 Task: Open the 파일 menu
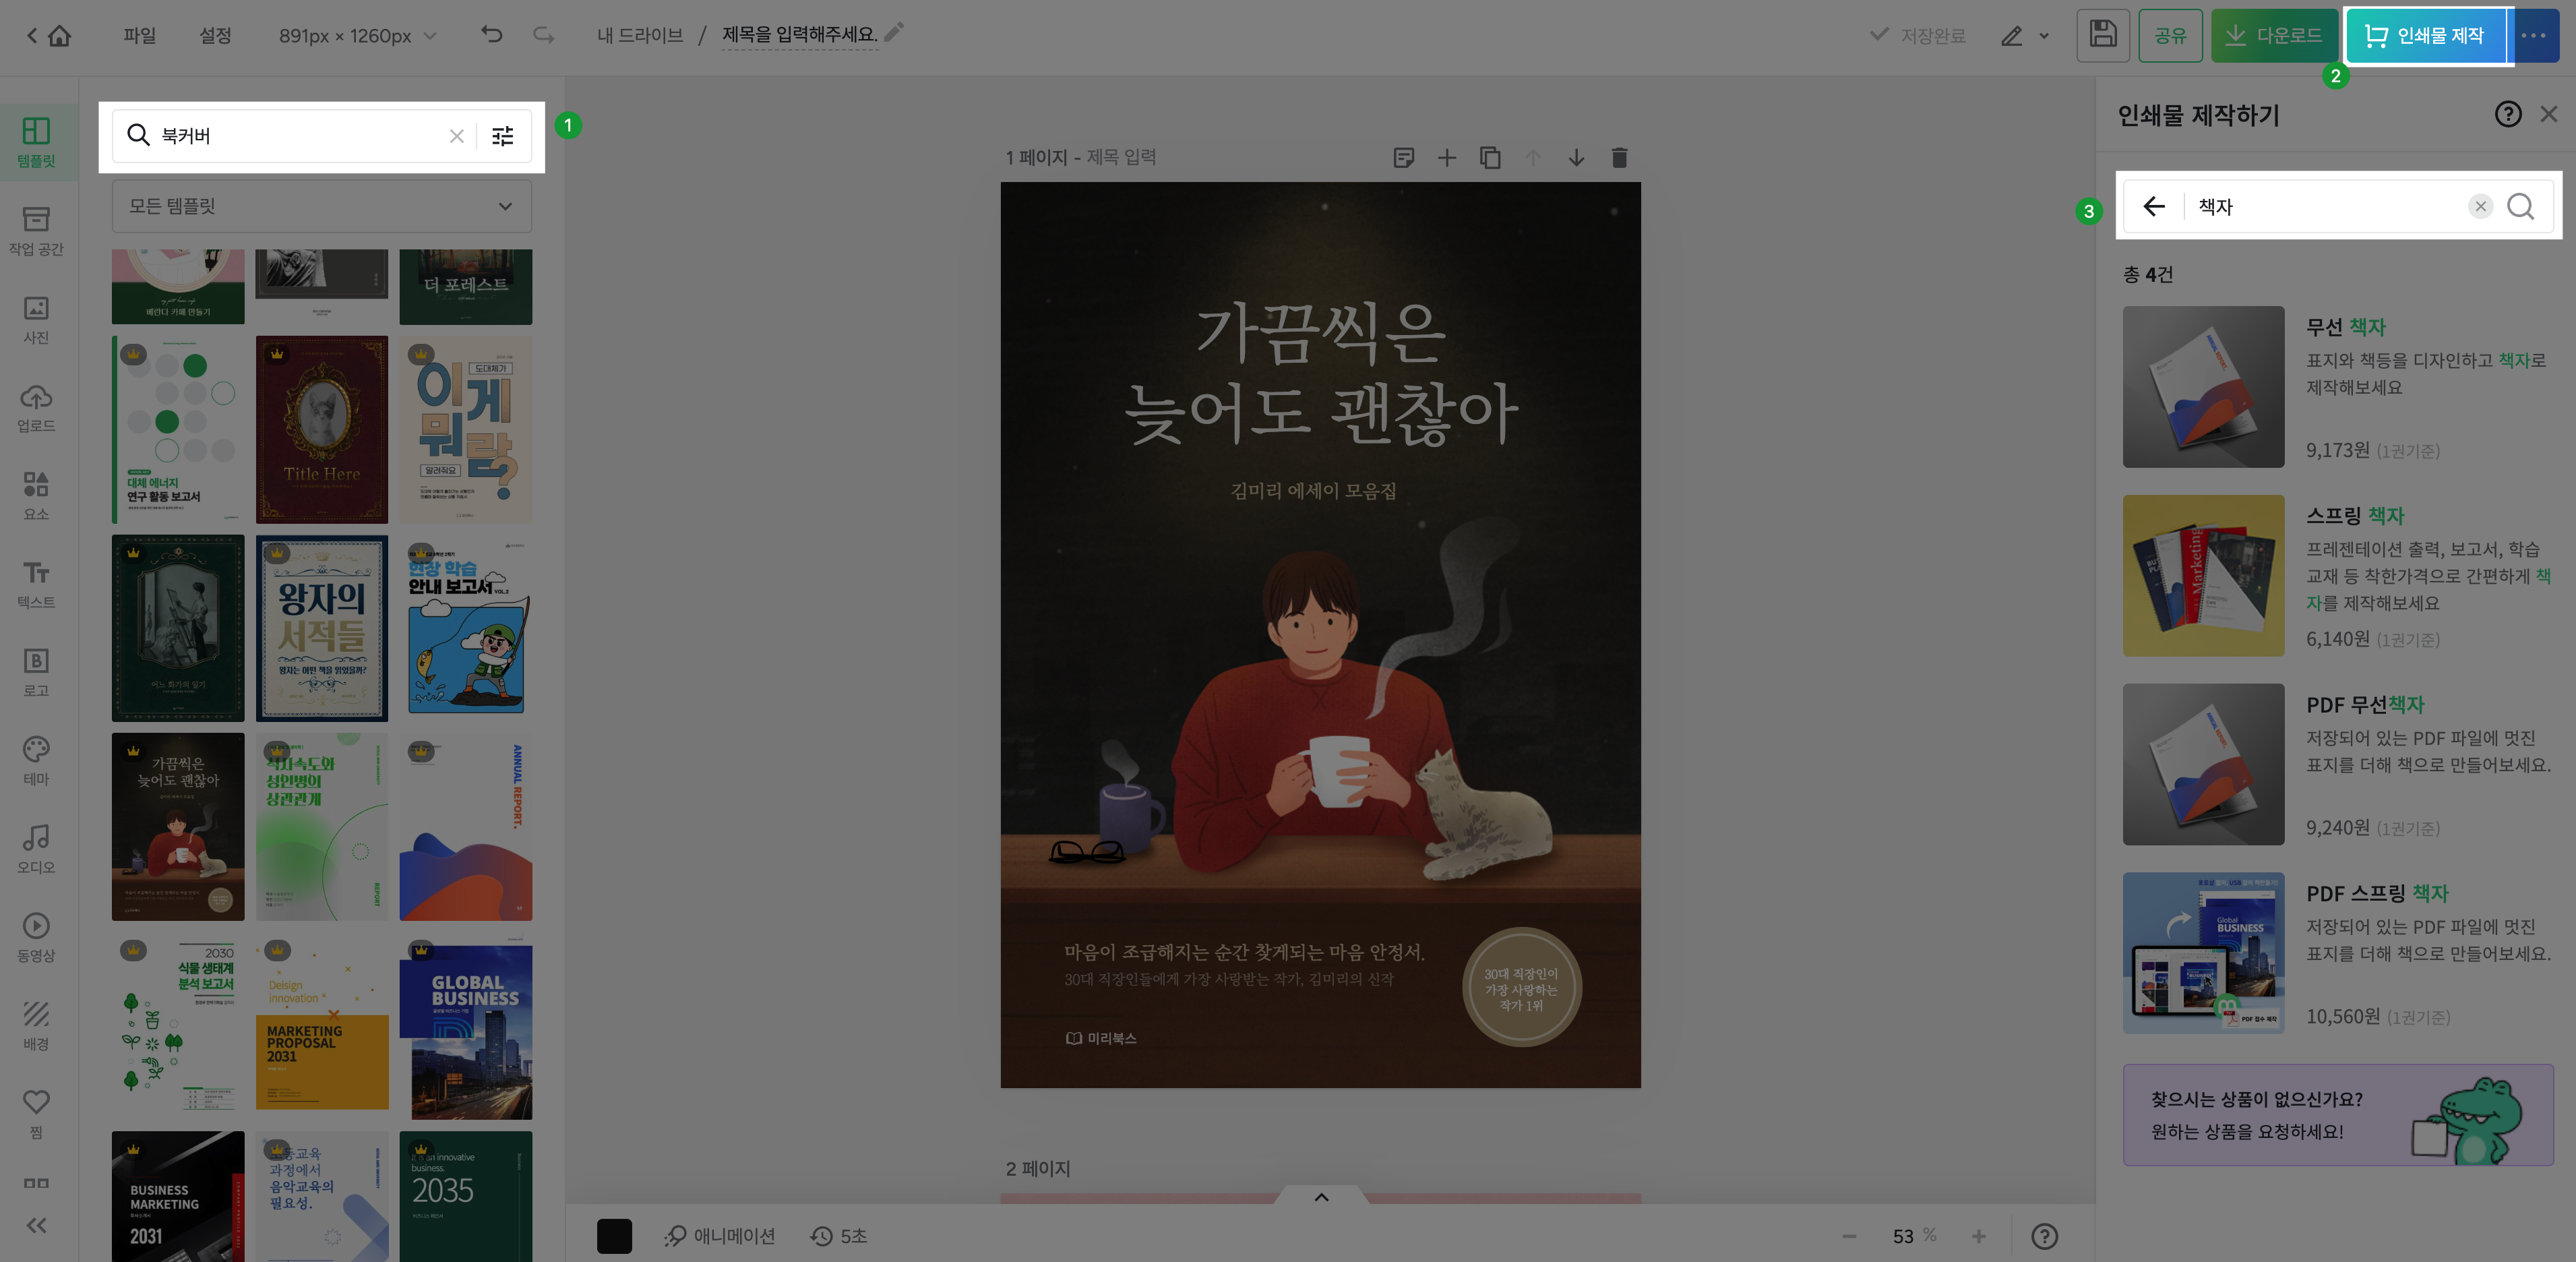click(139, 35)
